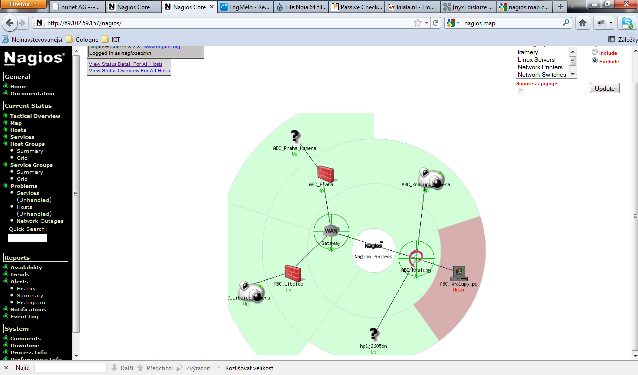Screen dimensions: 638x375
Task: Click the browser home icon
Action: (583, 23)
